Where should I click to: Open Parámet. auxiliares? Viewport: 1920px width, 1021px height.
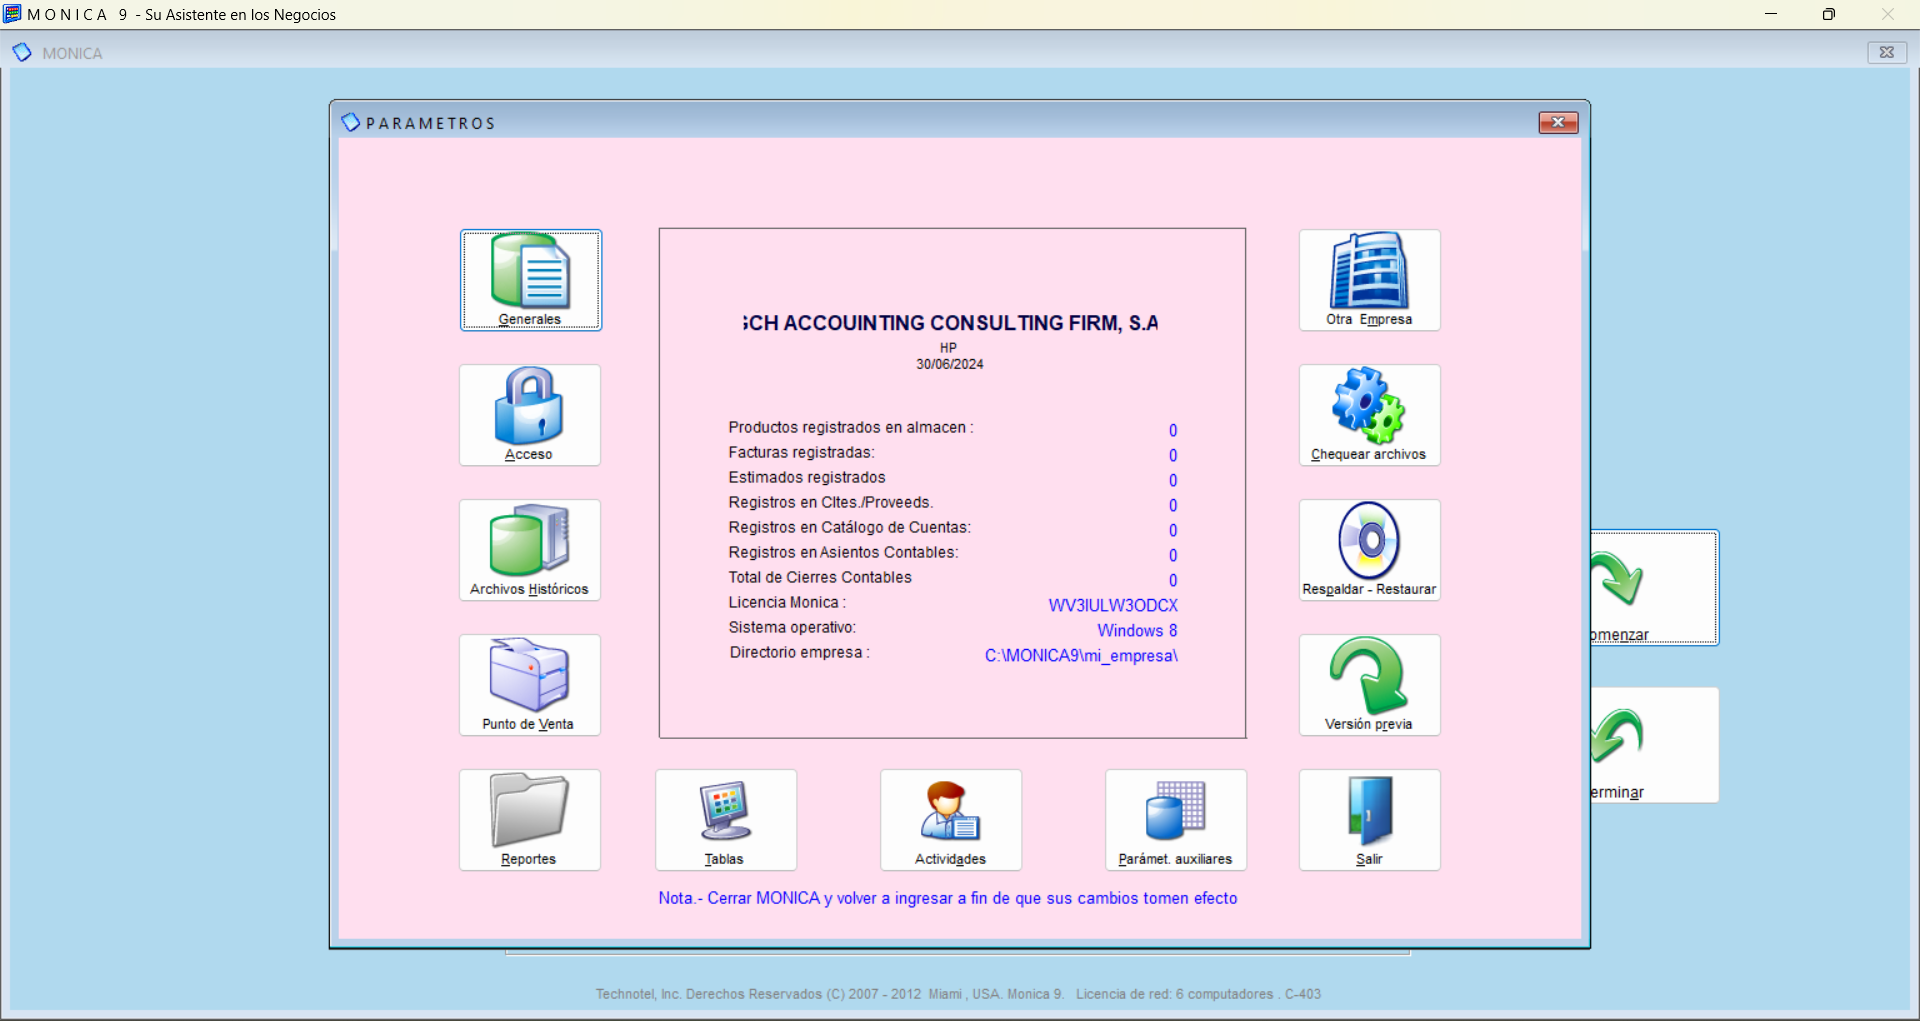1176,820
